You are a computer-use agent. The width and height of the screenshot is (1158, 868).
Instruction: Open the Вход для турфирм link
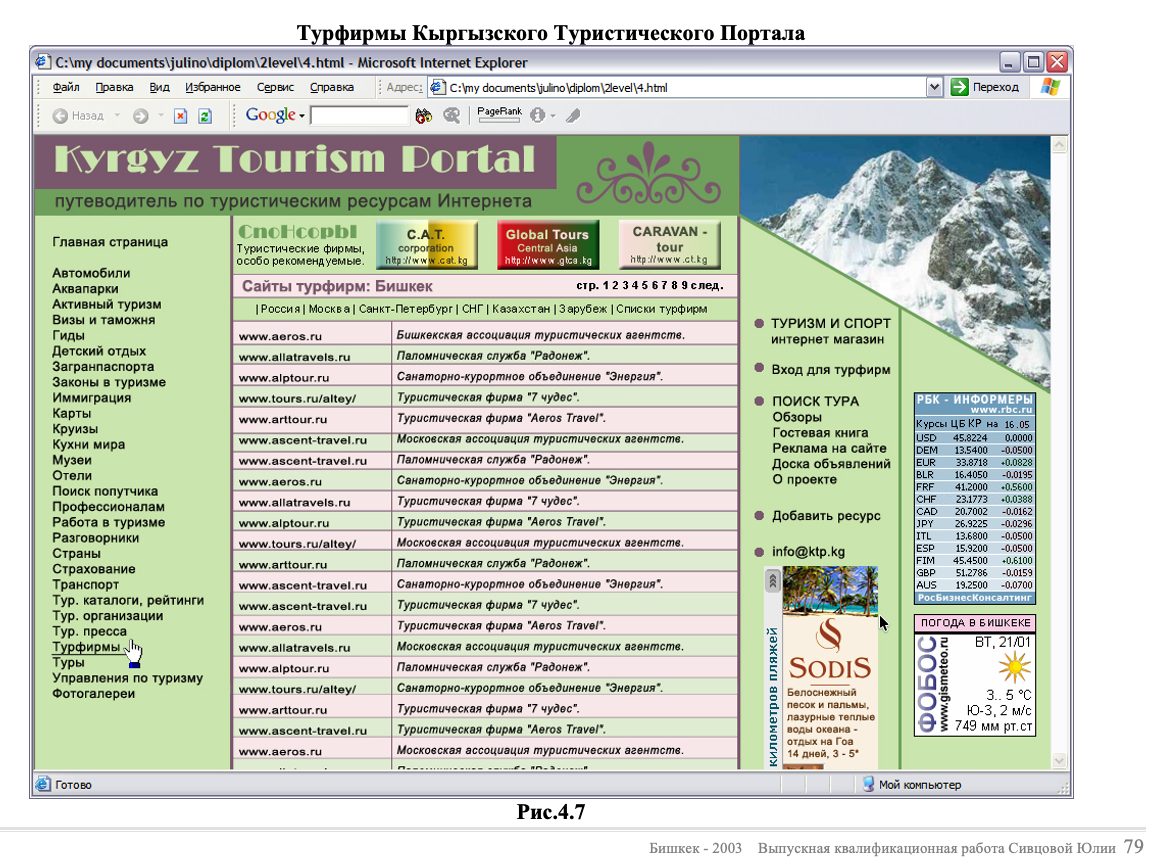[x=831, y=369]
